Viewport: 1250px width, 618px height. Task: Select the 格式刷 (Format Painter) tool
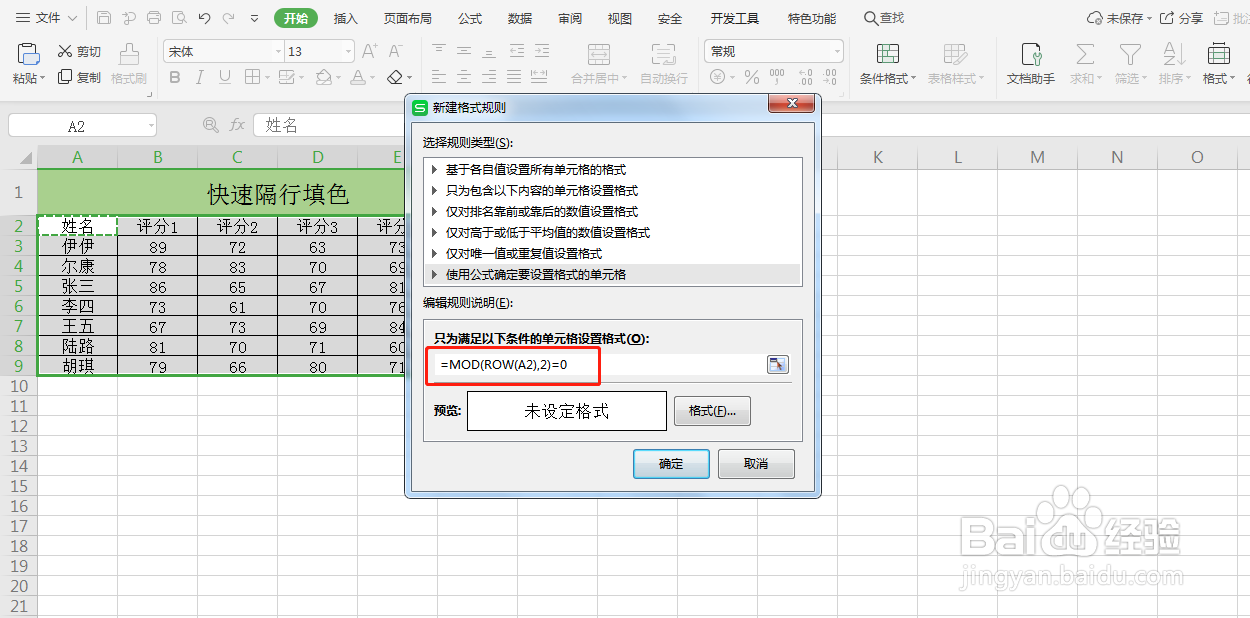129,63
